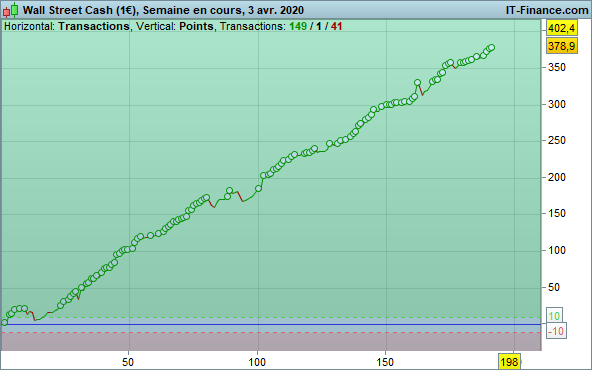Click the first equity curve point near zero
Image resolution: width=592 pixels, height=370 pixels.
pos(4,322)
